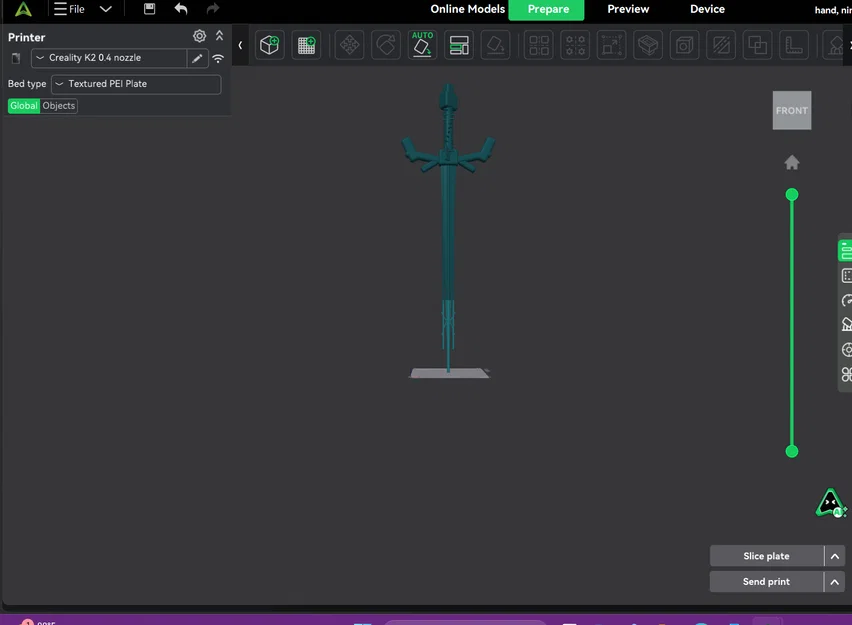Open the Textured PEI Plate bed type dropdown

[x=136, y=84]
